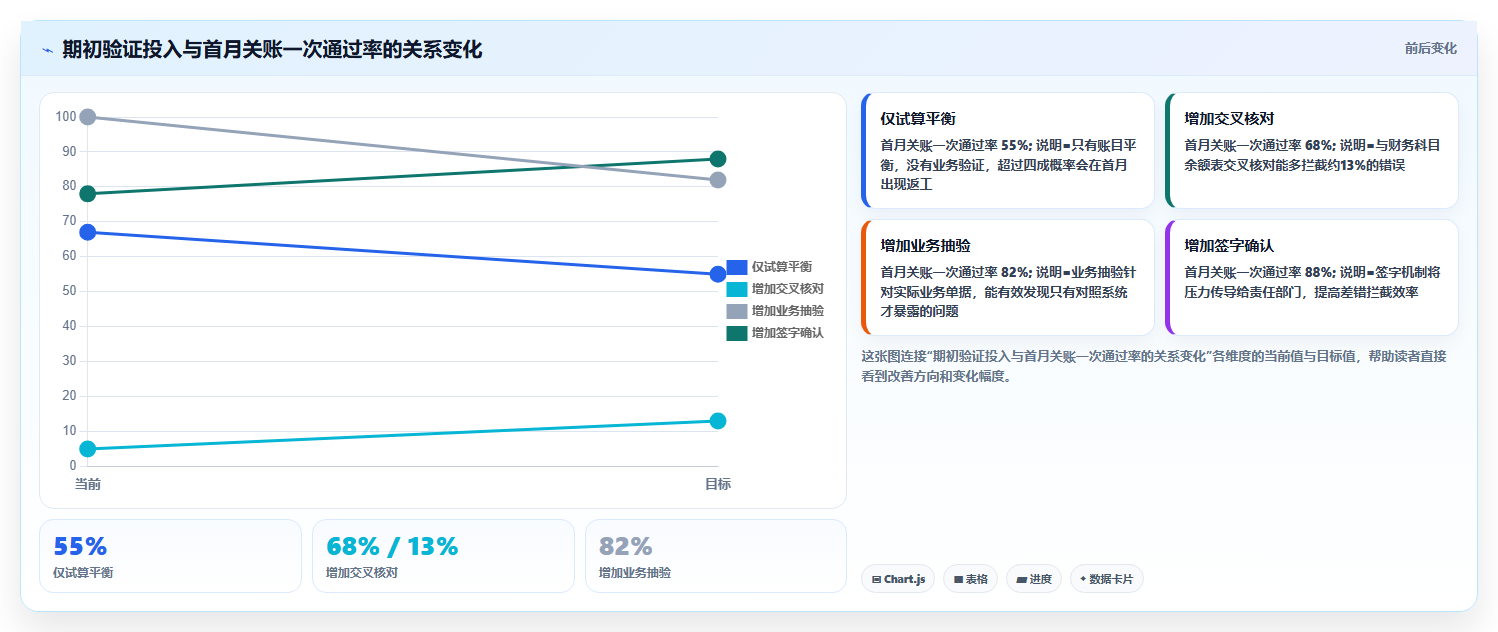This screenshot has width=1498, height=632.
Task: Open the 增加签字确认 info card title
Action: point(1229,246)
